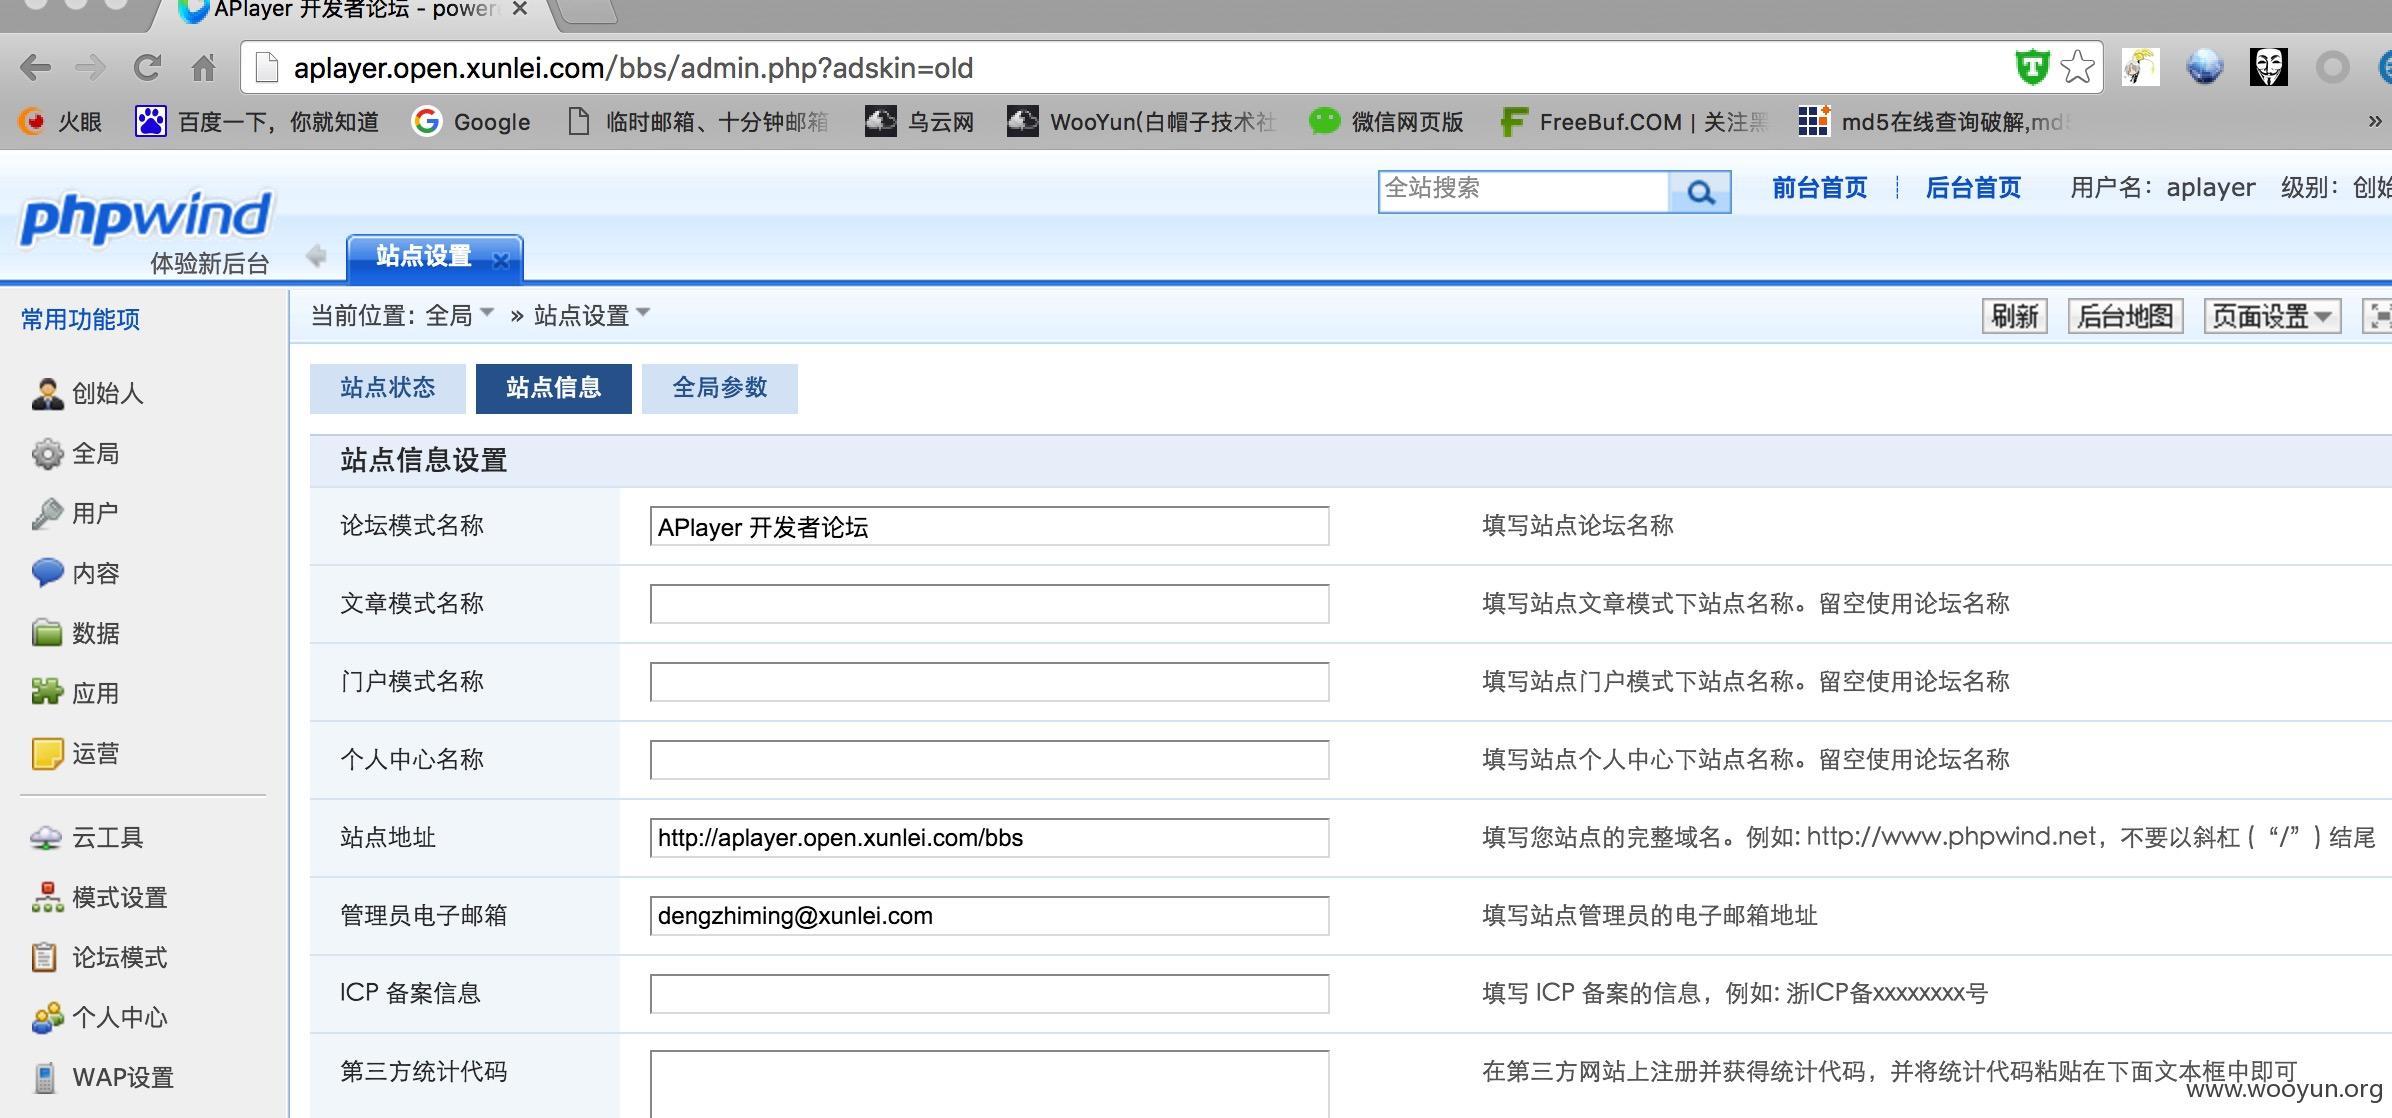Switch to 站点信息 tab

[554, 388]
